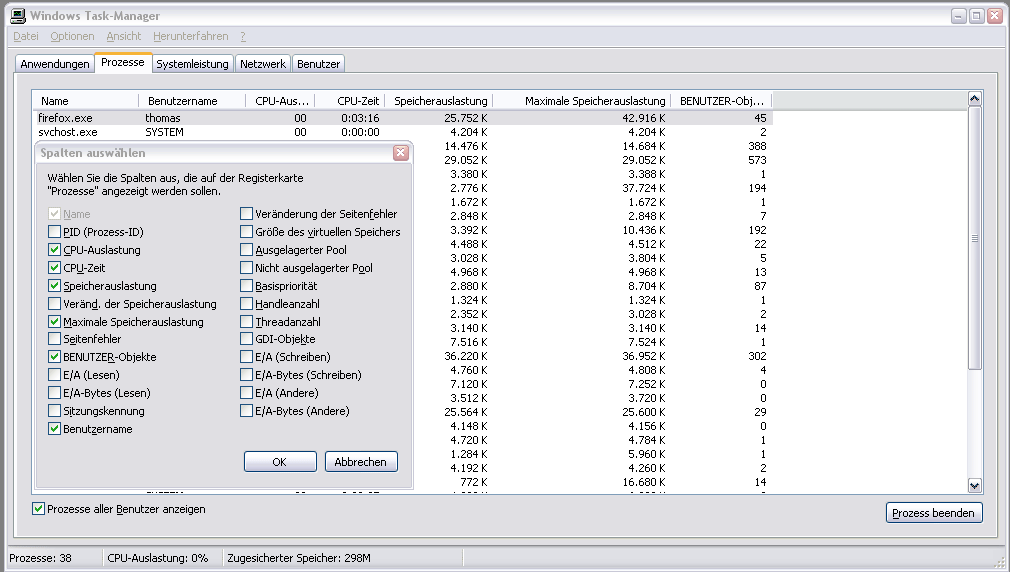The image size is (1010, 572).
Task: Disable Prozesse aller Benutzer anzeigen
Action: tap(39, 509)
